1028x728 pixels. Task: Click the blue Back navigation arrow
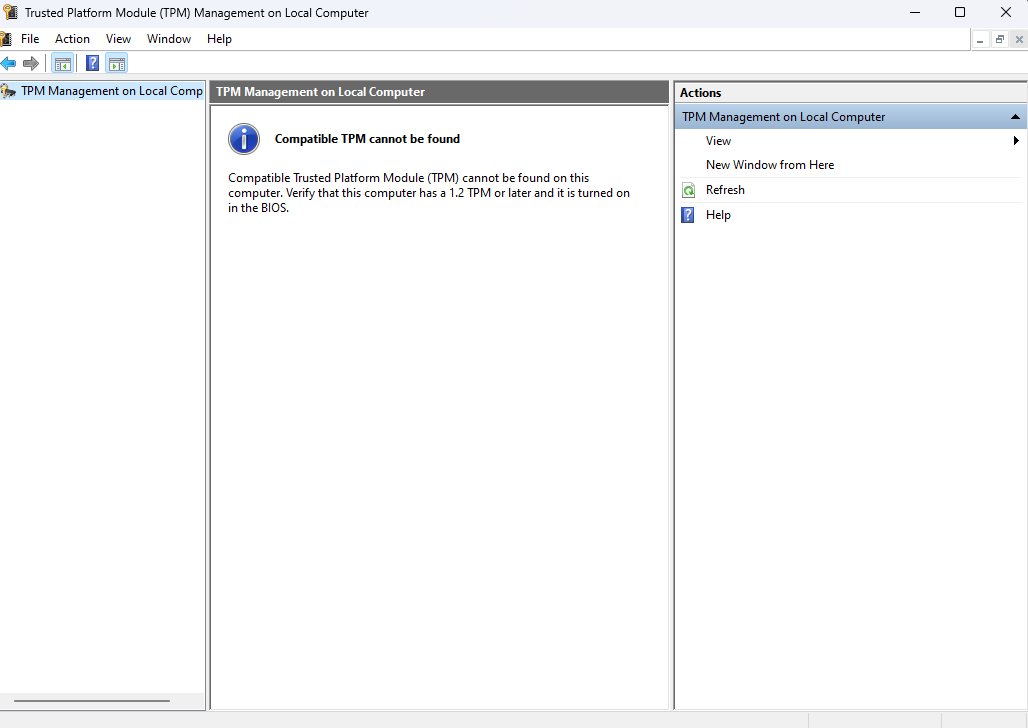[10, 63]
